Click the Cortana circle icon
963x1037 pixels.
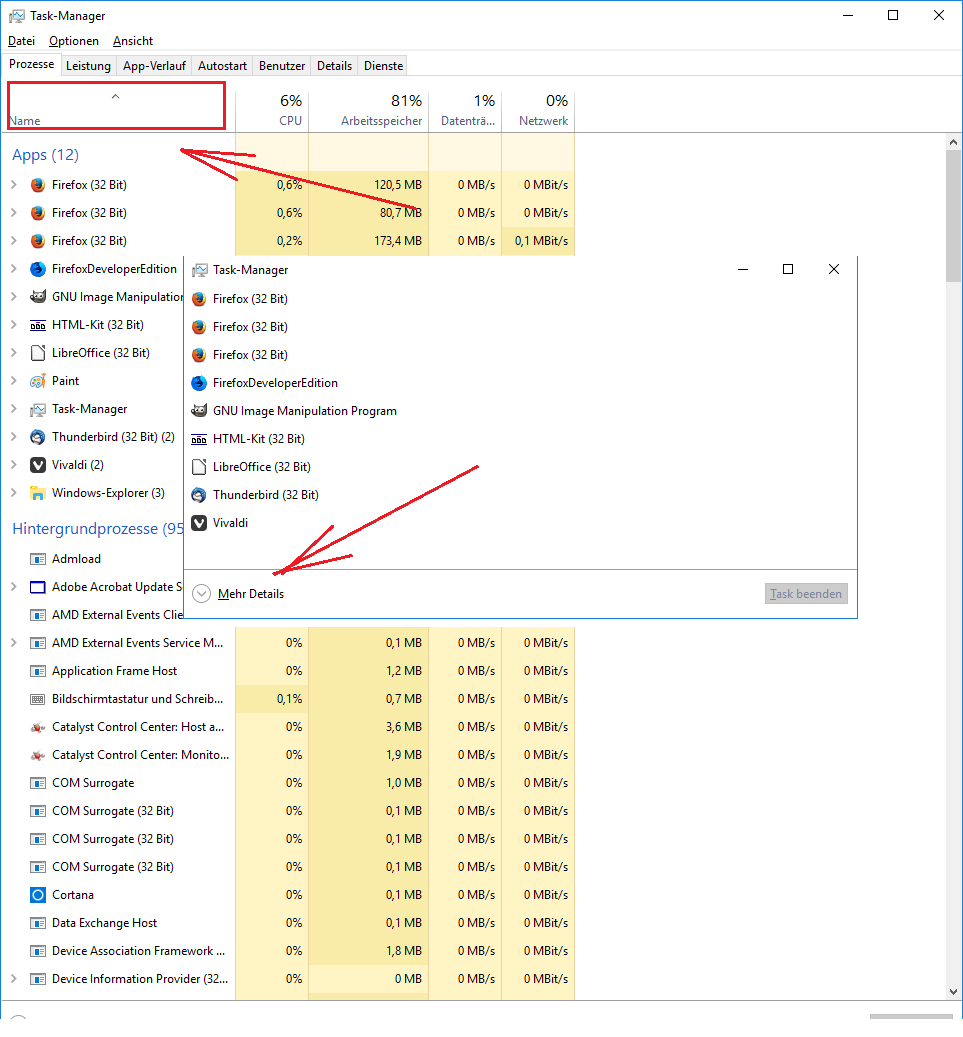(38, 895)
